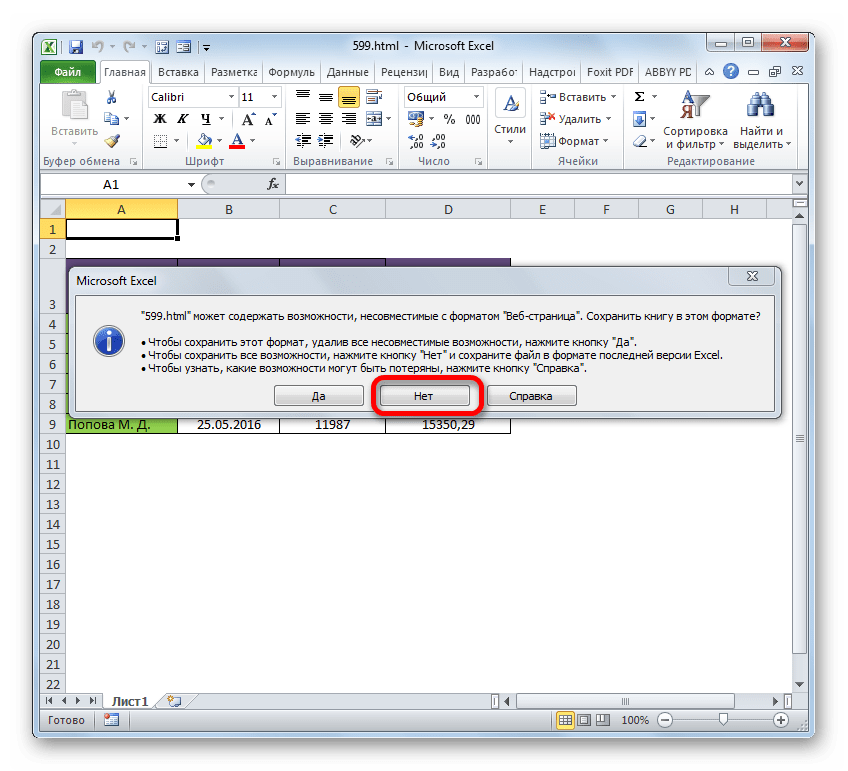This screenshot has height=771, width=848.
Task: Switch to the Вставка tab
Action: pos(178,72)
